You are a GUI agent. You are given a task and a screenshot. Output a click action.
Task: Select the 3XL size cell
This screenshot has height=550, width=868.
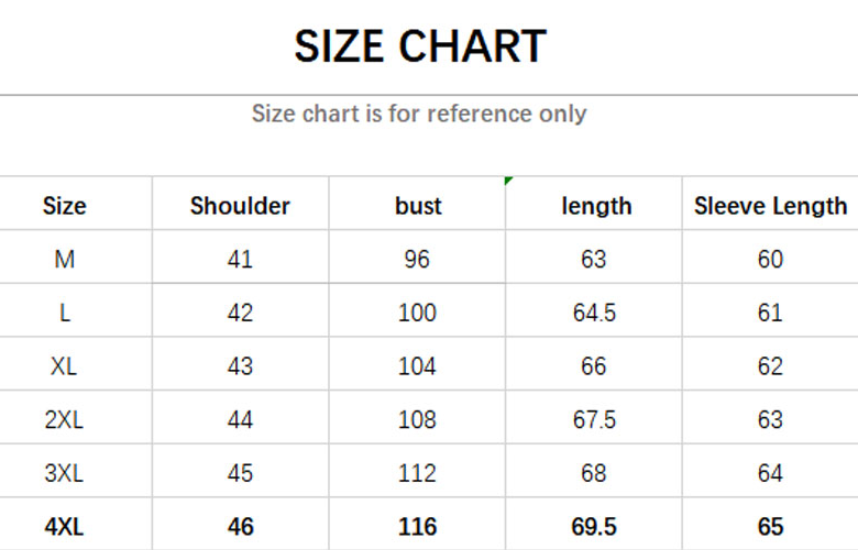point(65,473)
